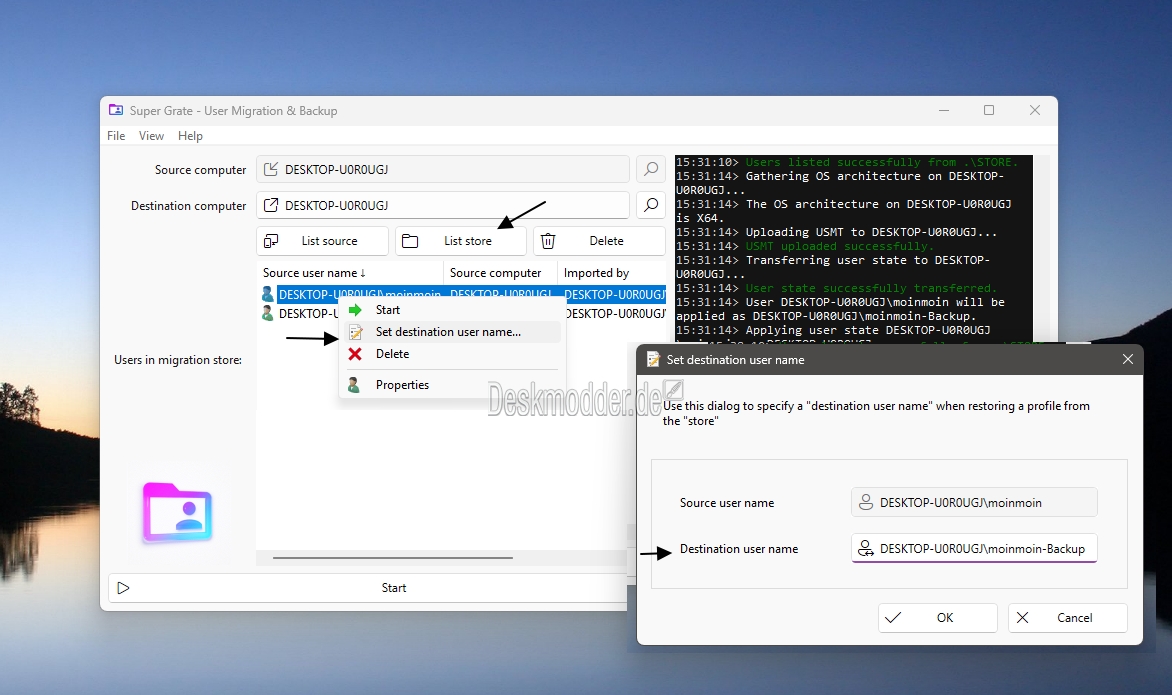Click the user icon beside Properties
1172x695 pixels.
354,385
